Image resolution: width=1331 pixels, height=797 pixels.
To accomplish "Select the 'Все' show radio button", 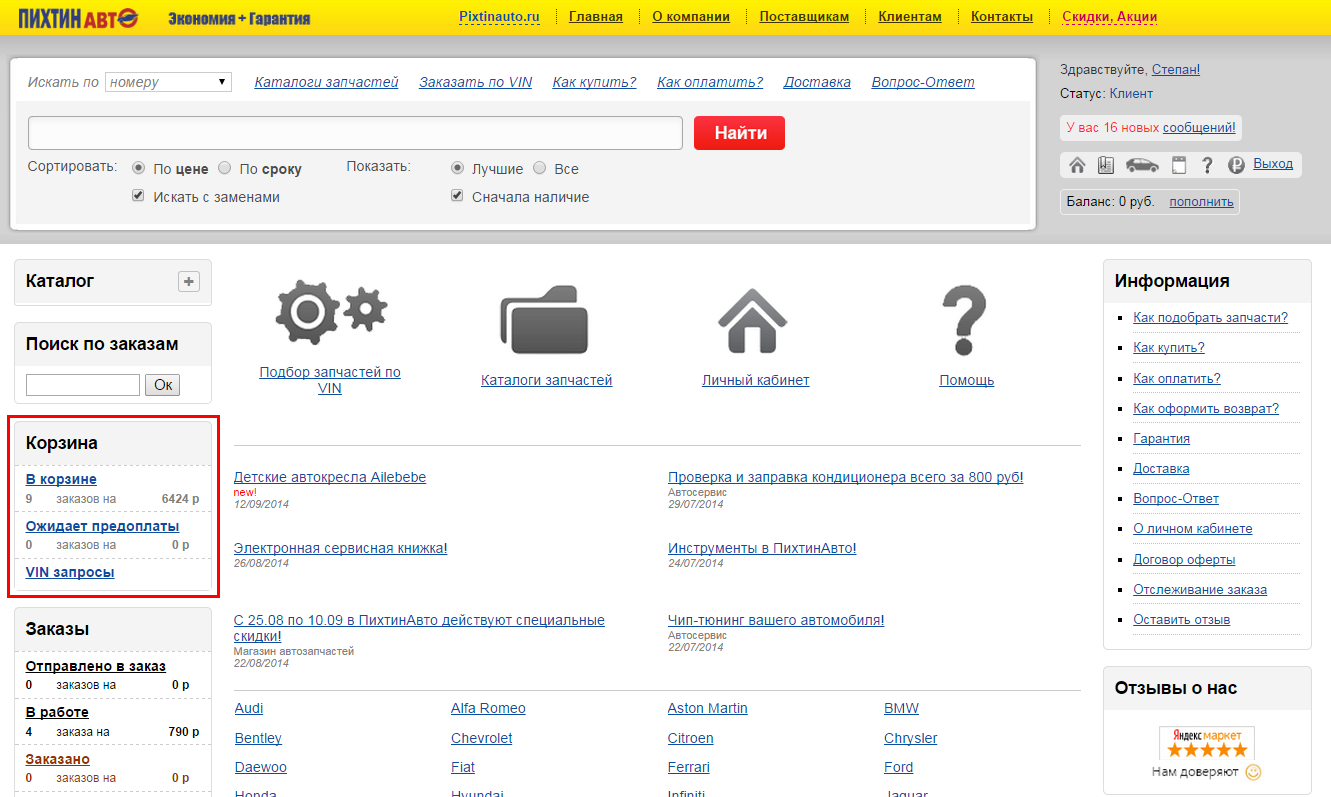I will [x=540, y=169].
